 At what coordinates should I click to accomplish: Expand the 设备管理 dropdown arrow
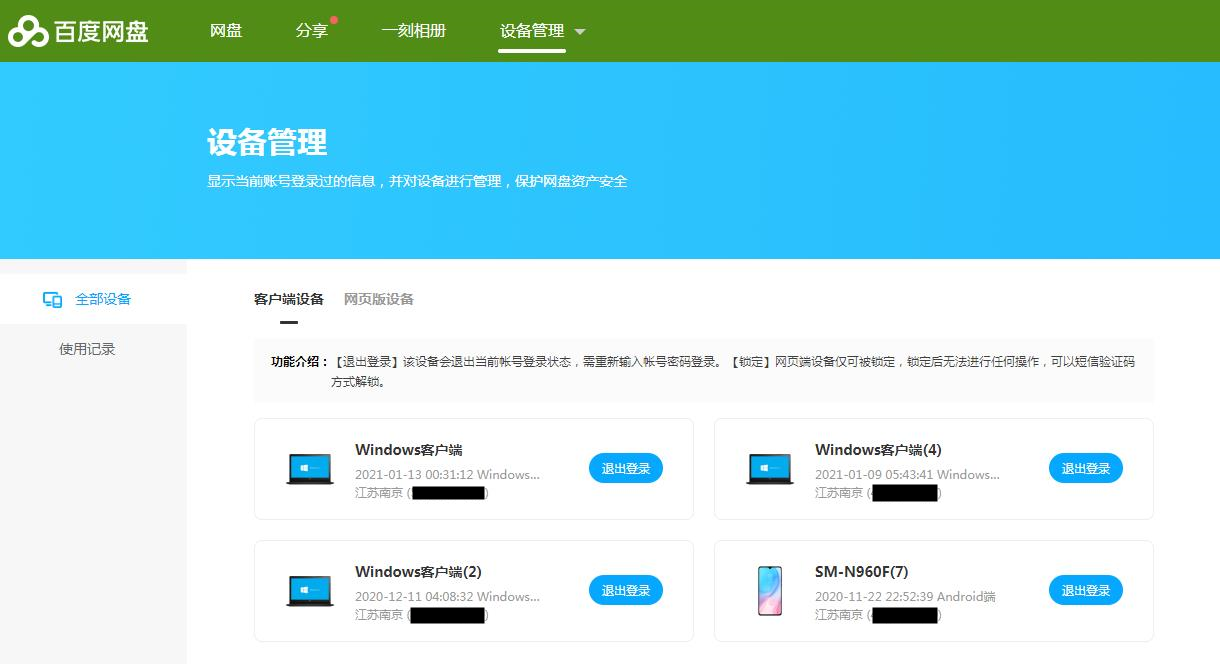pyautogui.click(x=580, y=32)
